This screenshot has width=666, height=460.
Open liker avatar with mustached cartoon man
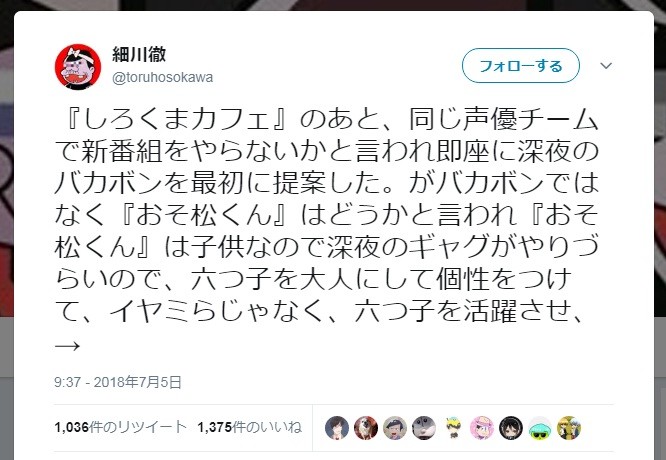[x=395, y=428]
